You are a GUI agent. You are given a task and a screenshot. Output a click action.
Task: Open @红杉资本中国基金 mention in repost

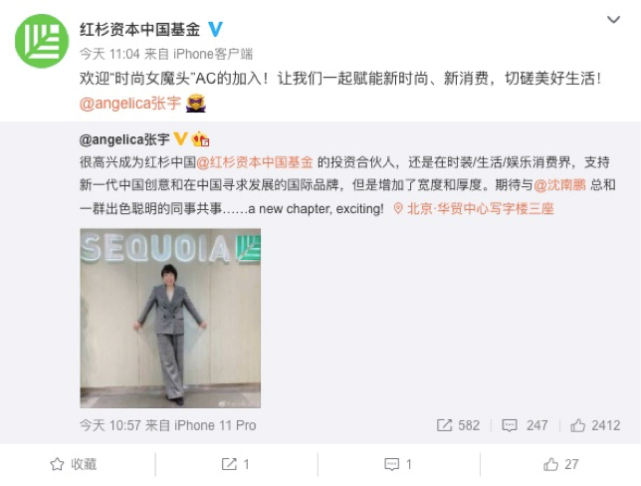[x=255, y=162]
